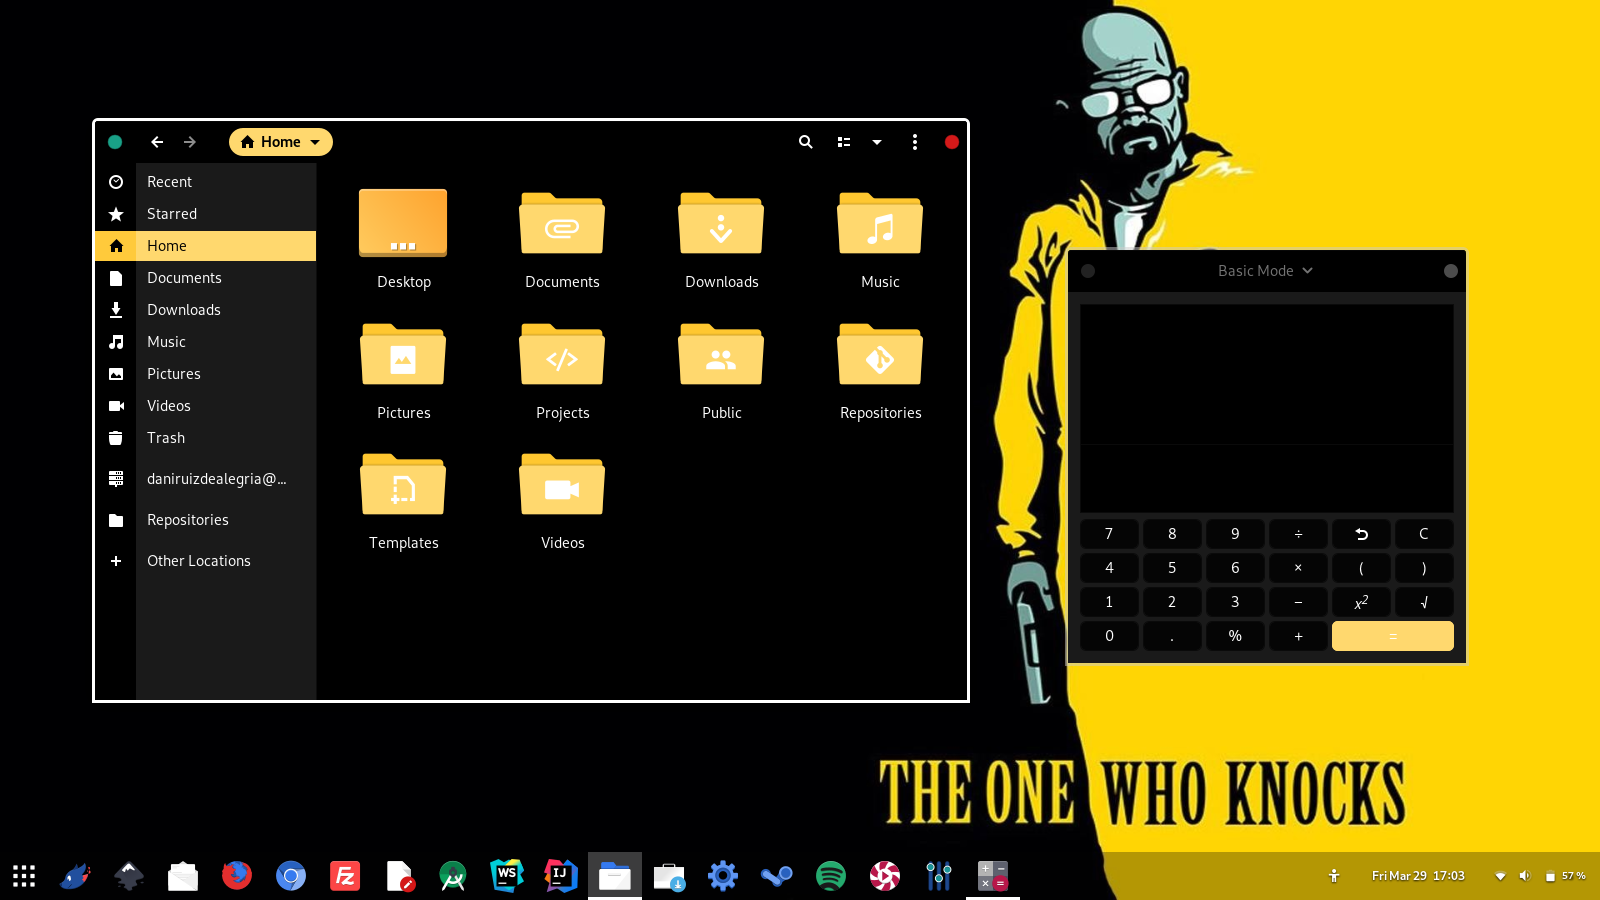Select Starred in the sidebar
The image size is (1600, 900).
tap(205, 214)
